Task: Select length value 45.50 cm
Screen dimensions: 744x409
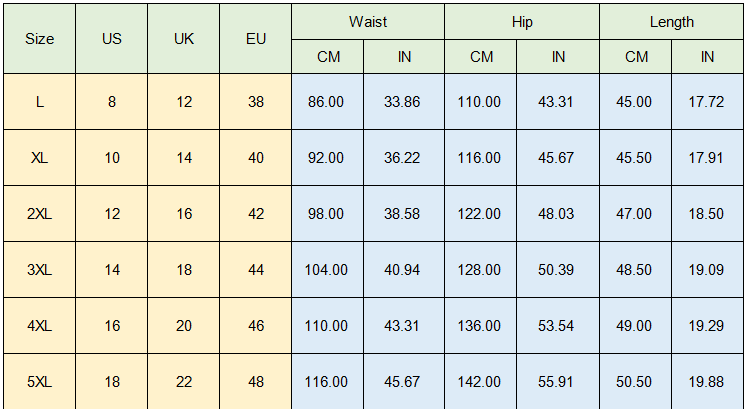Action: pyautogui.click(x=636, y=158)
